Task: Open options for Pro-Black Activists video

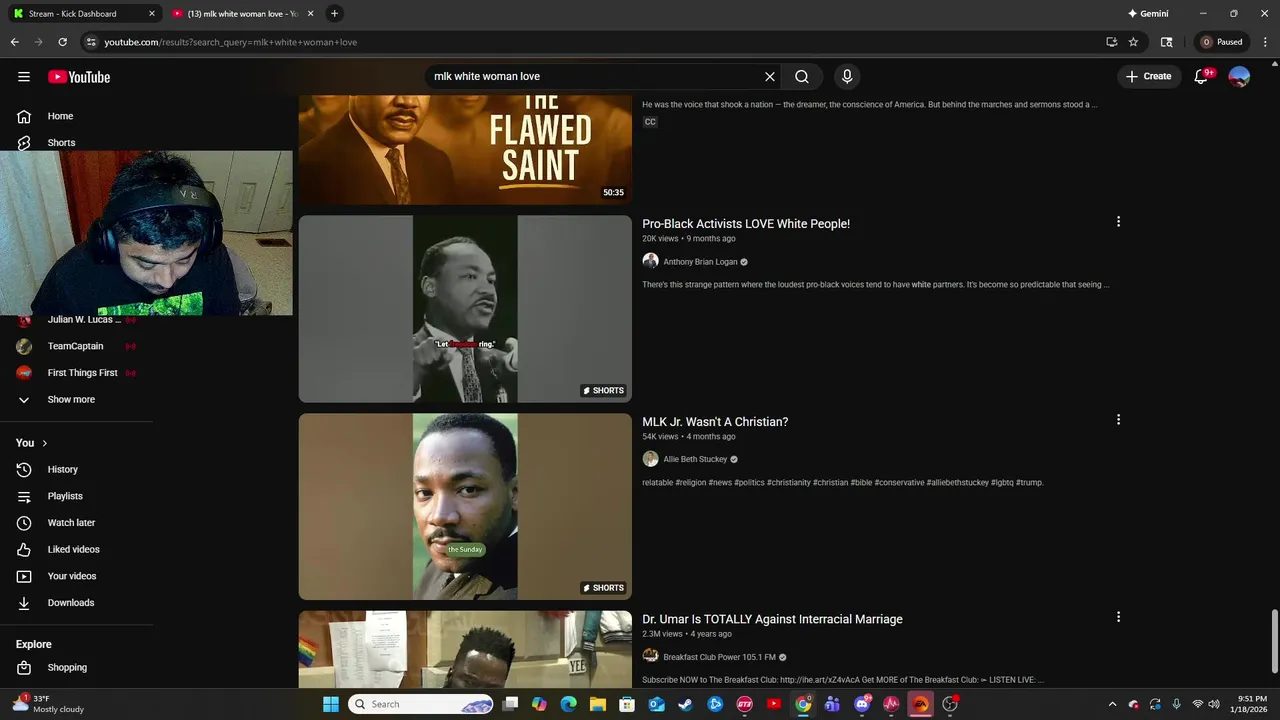Action: coord(1118,222)
